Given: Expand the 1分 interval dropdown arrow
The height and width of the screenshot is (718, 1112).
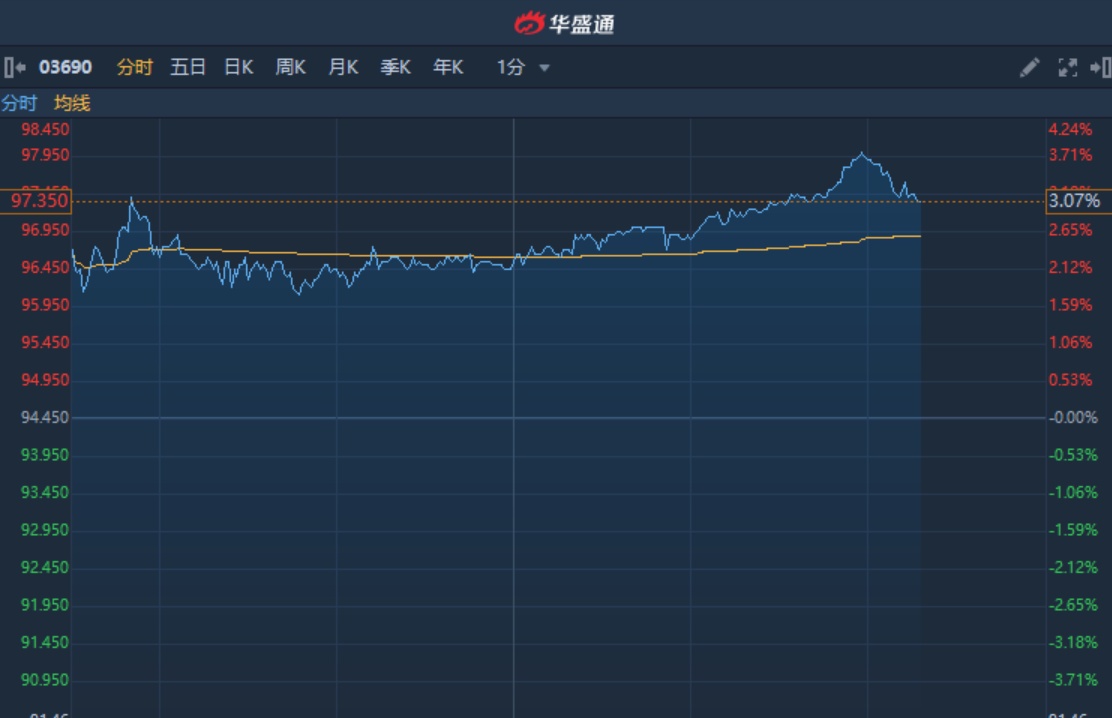Looking at the screenshot, I should click(x=545, y=68).
